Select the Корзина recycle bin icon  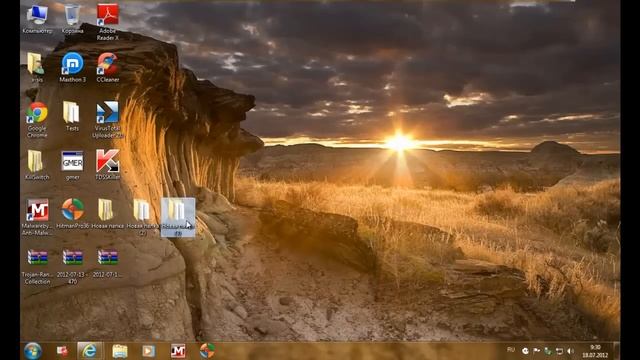pyautogui.click(x=72, y=18)
